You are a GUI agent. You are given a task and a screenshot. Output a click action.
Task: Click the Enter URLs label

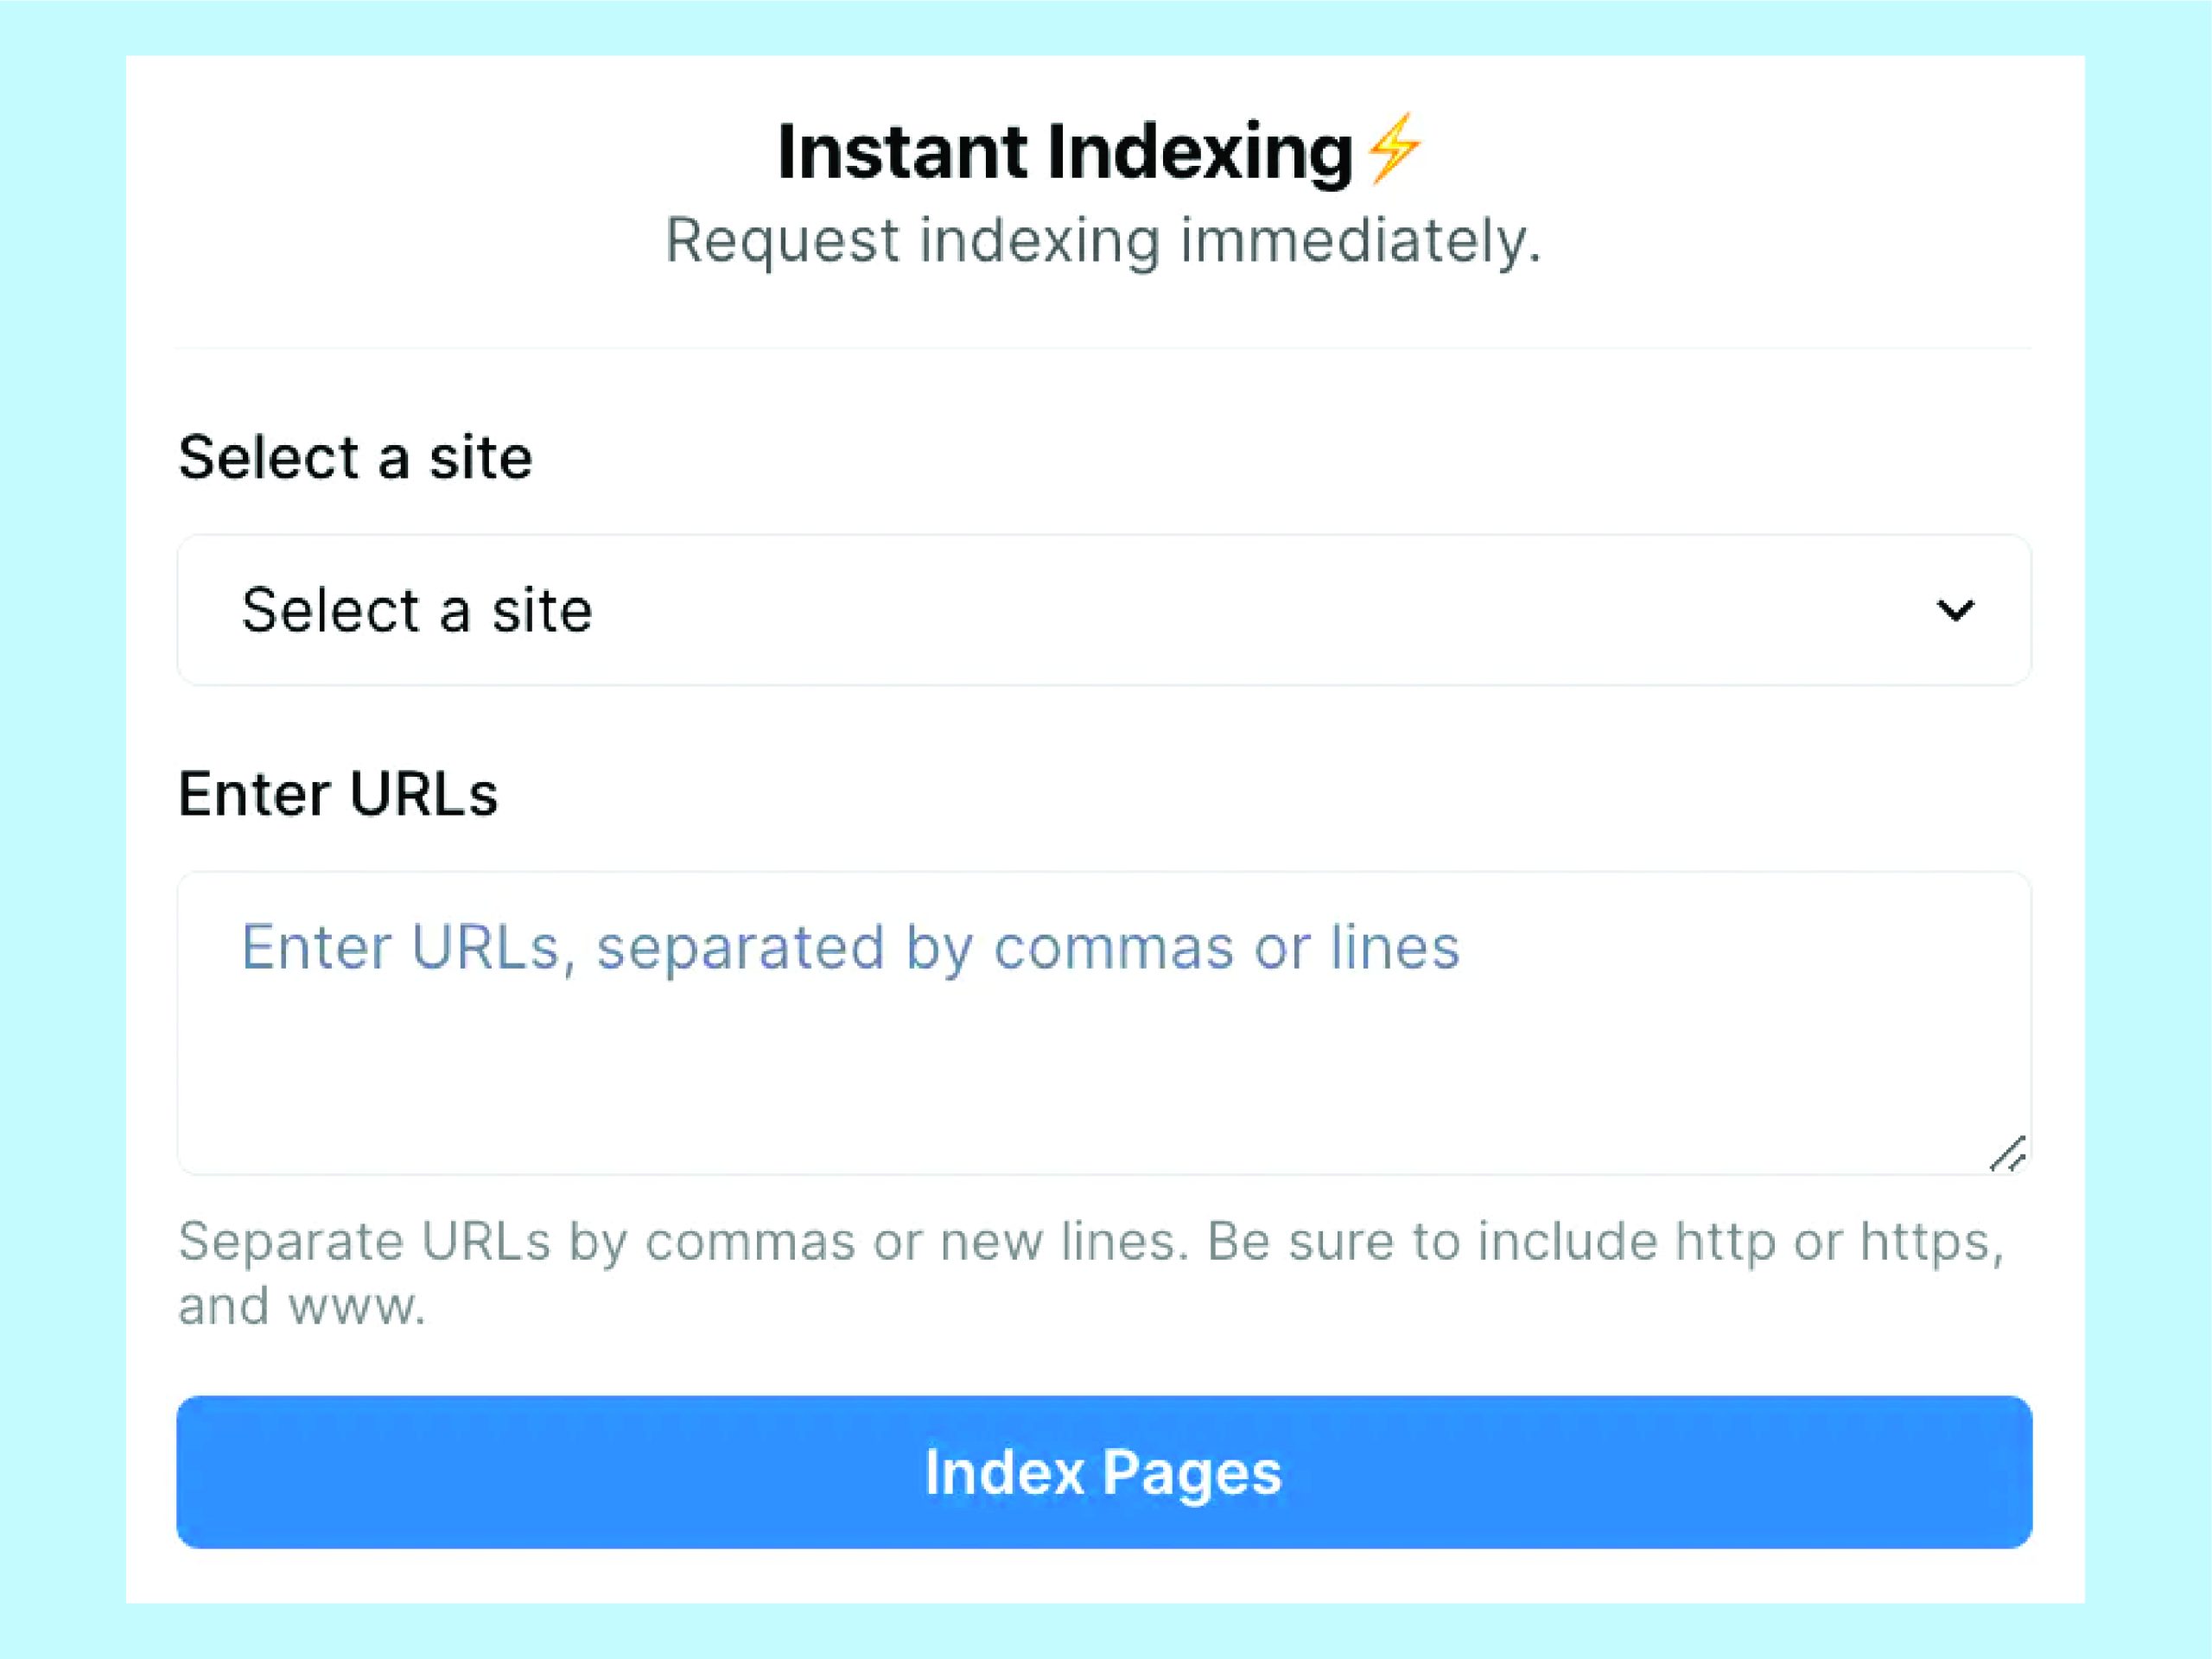[340, 793]
